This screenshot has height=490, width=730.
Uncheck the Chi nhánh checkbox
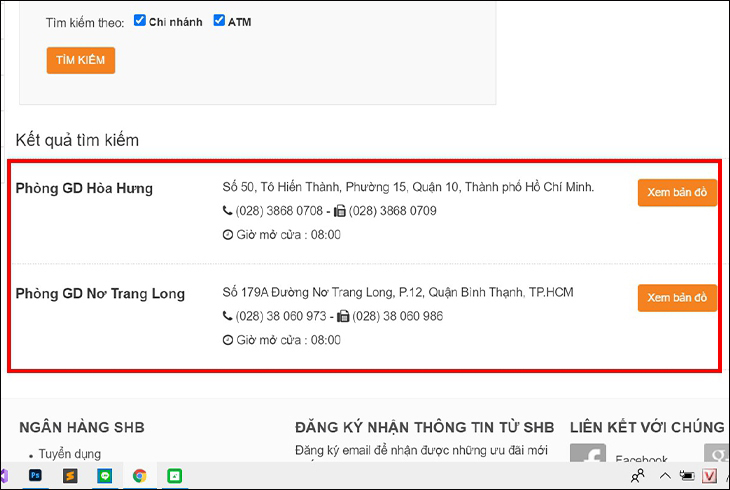click(x=140, y=21)
